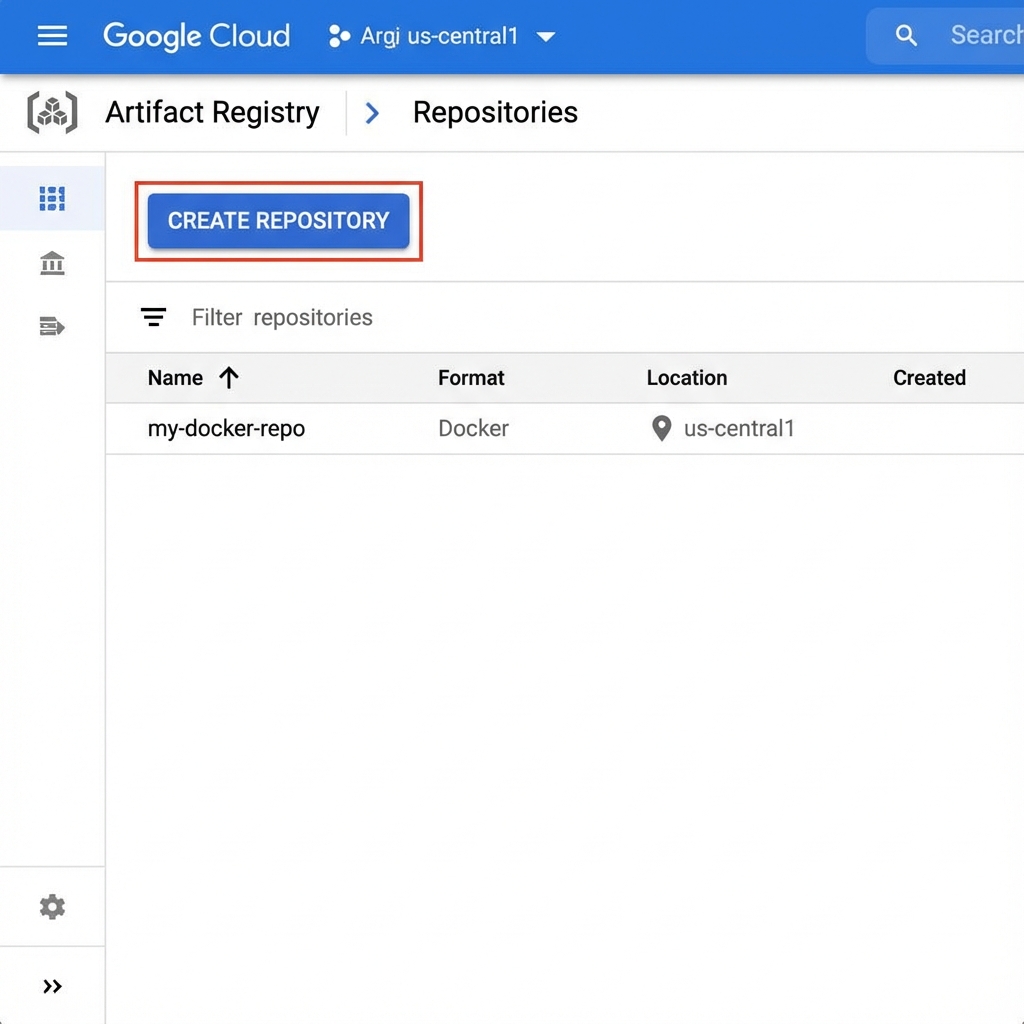The height and width of the screenshot is (1024, 1024).
Task: Expand the sidebar with double chevron
Action: click(x=52, y=987)
